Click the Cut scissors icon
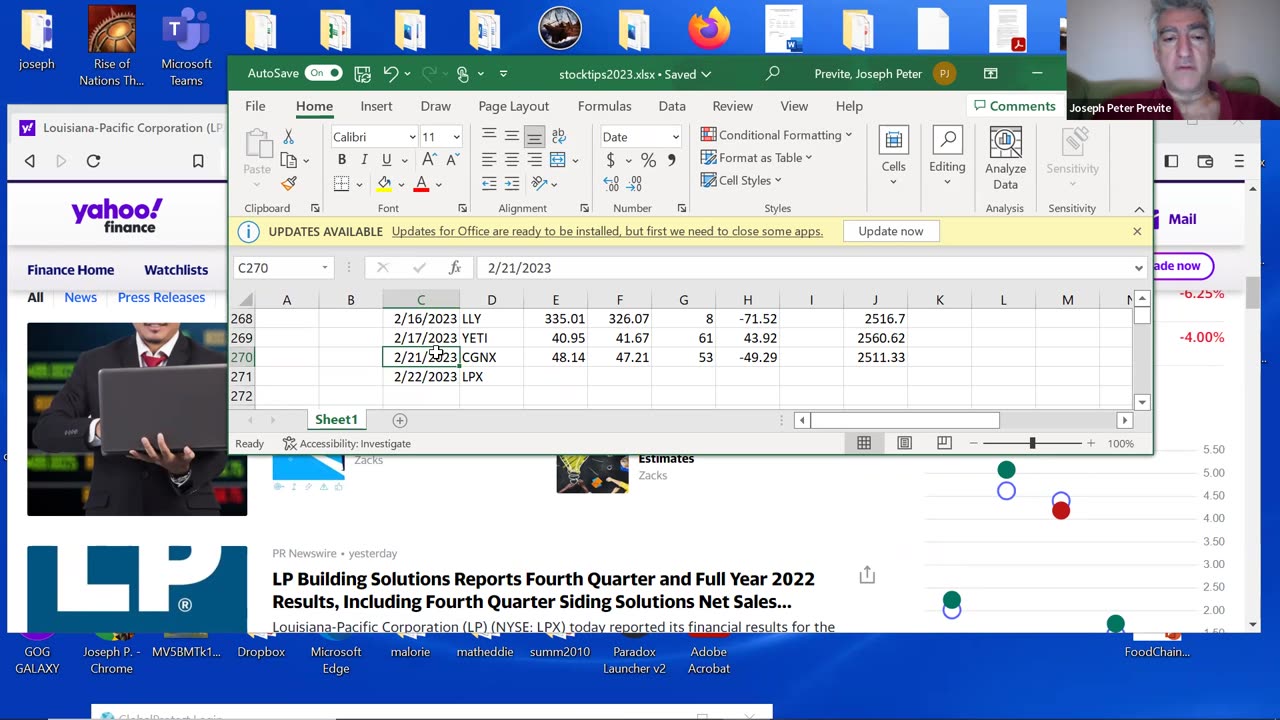The width and height of the screenshot is (1280, 720). [288, 137]
